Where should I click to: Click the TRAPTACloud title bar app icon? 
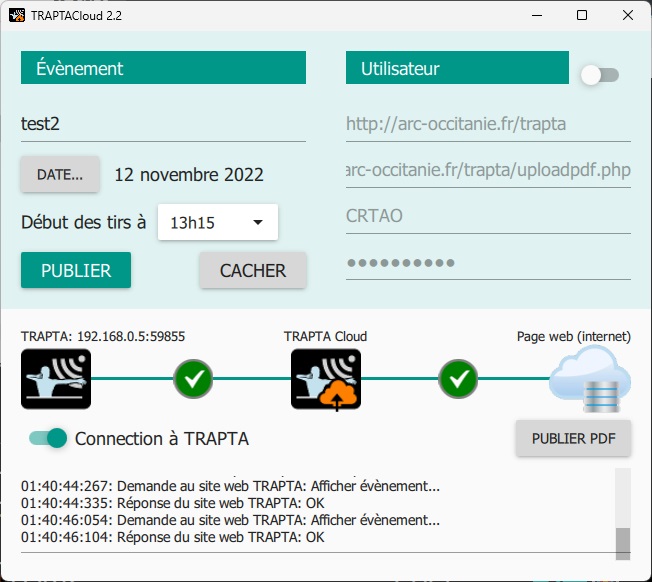(17, 15)
